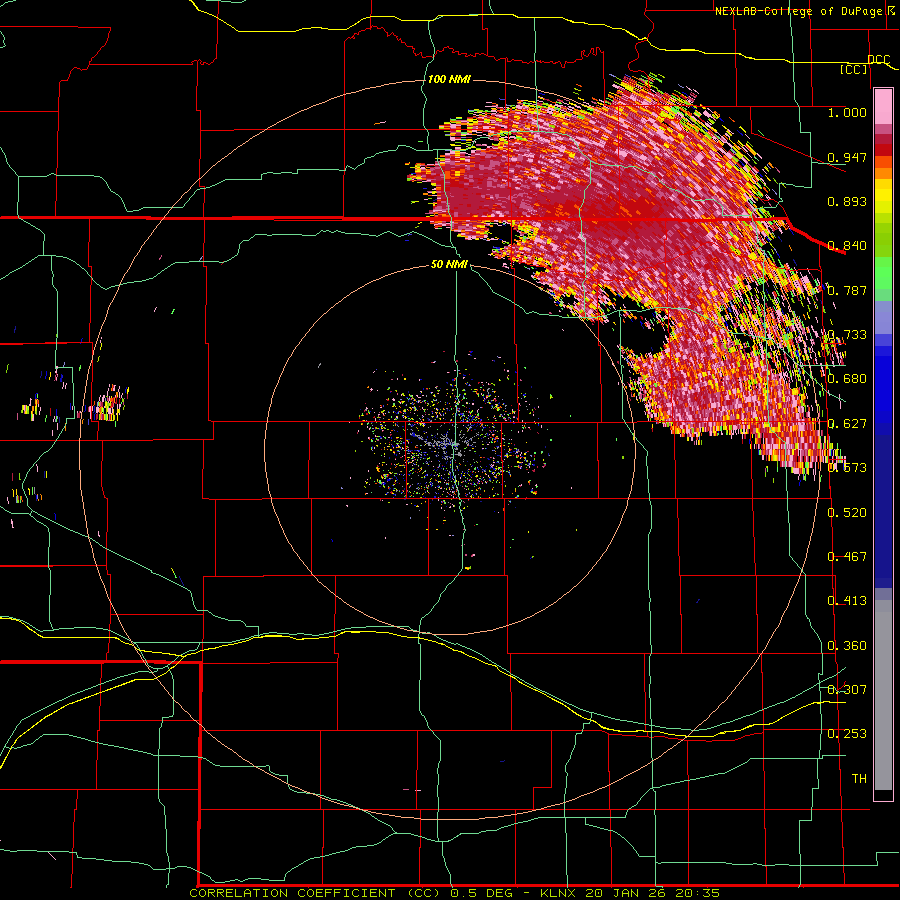
Task: Click the 100 NMI range ring label
Action: click(449, 79)
